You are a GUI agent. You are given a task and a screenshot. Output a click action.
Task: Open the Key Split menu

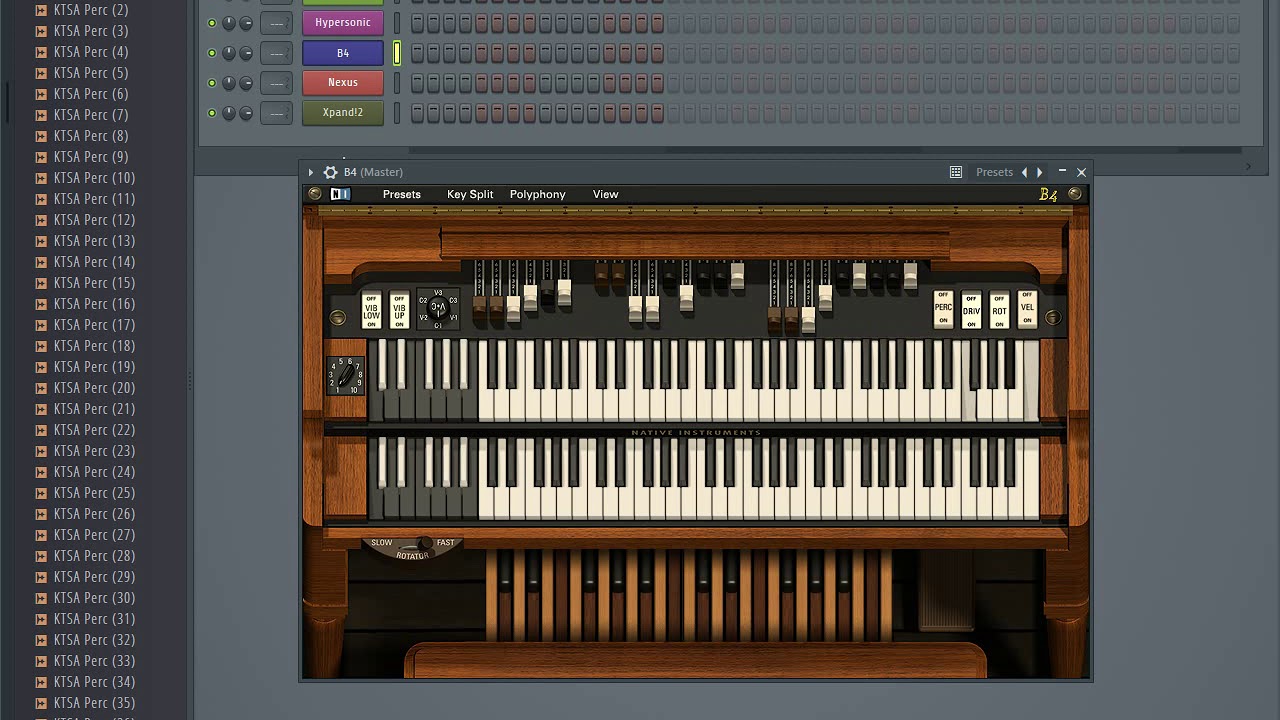click(470, 194)
